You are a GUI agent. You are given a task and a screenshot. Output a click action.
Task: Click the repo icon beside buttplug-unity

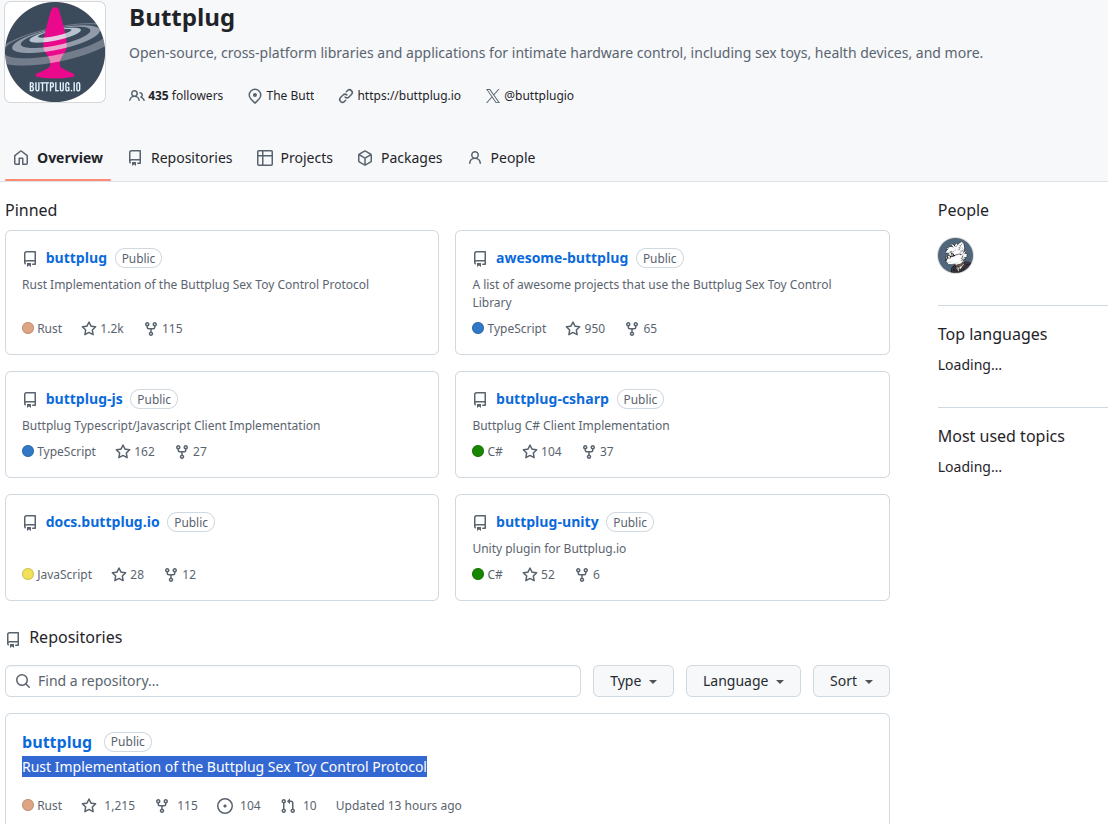coord(480,522)
